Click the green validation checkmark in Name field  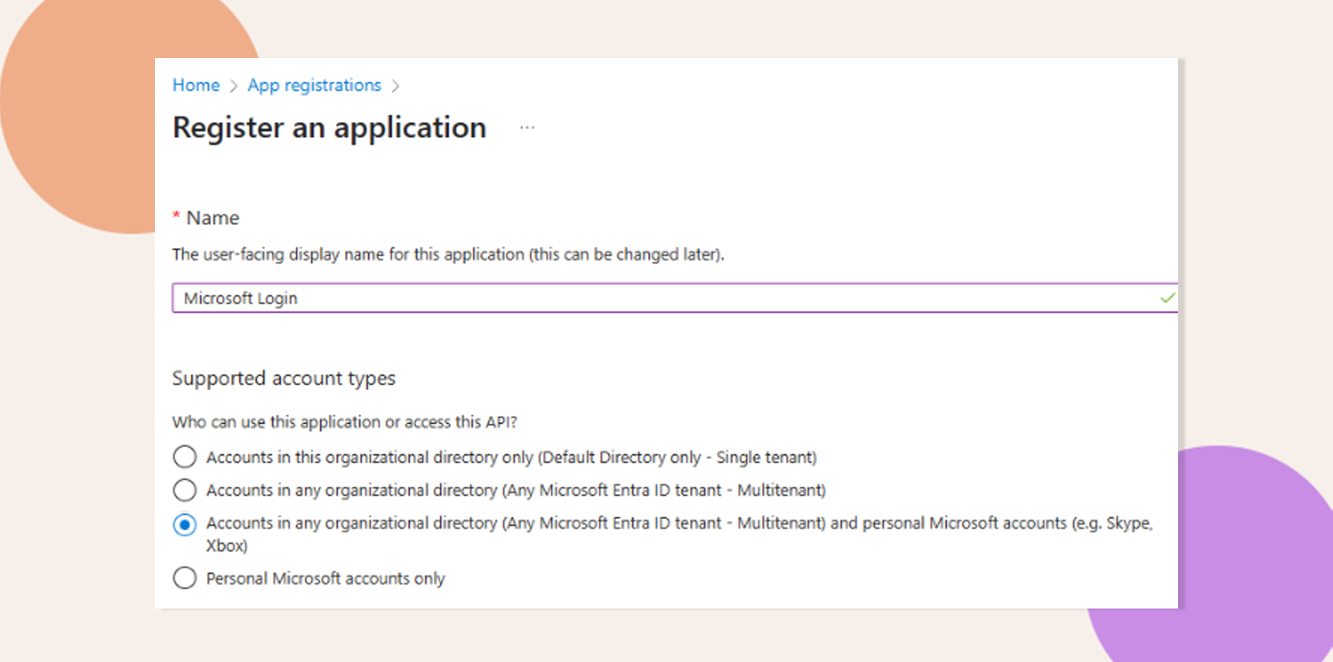(x=1166, y=298)
